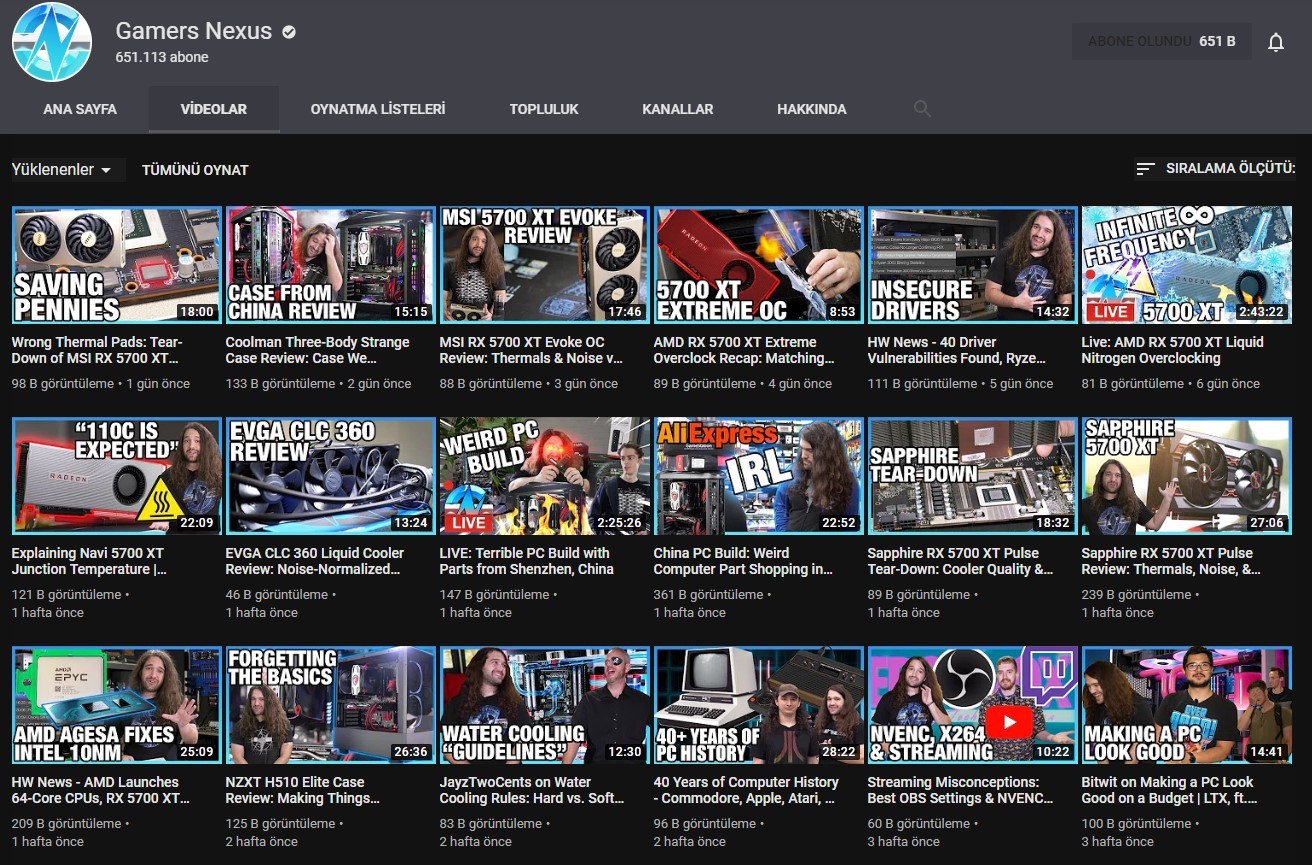Click the sort icon beside SIRALAMA ÖLÇÜTÜ
Viewport: 1312px width, 865px height.
tap(1145, 169)
